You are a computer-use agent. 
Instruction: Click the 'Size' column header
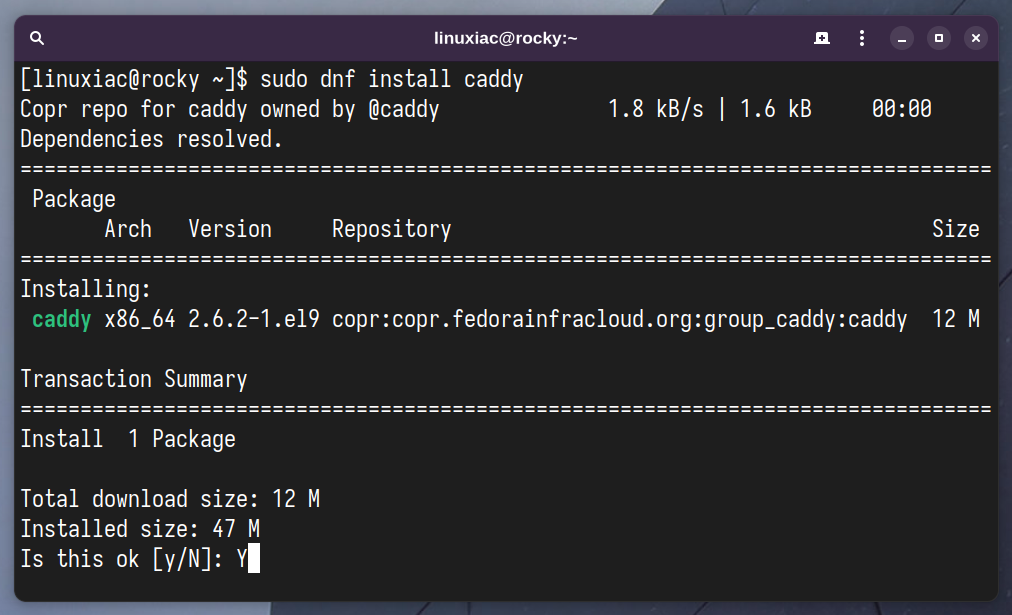point(955,229)
